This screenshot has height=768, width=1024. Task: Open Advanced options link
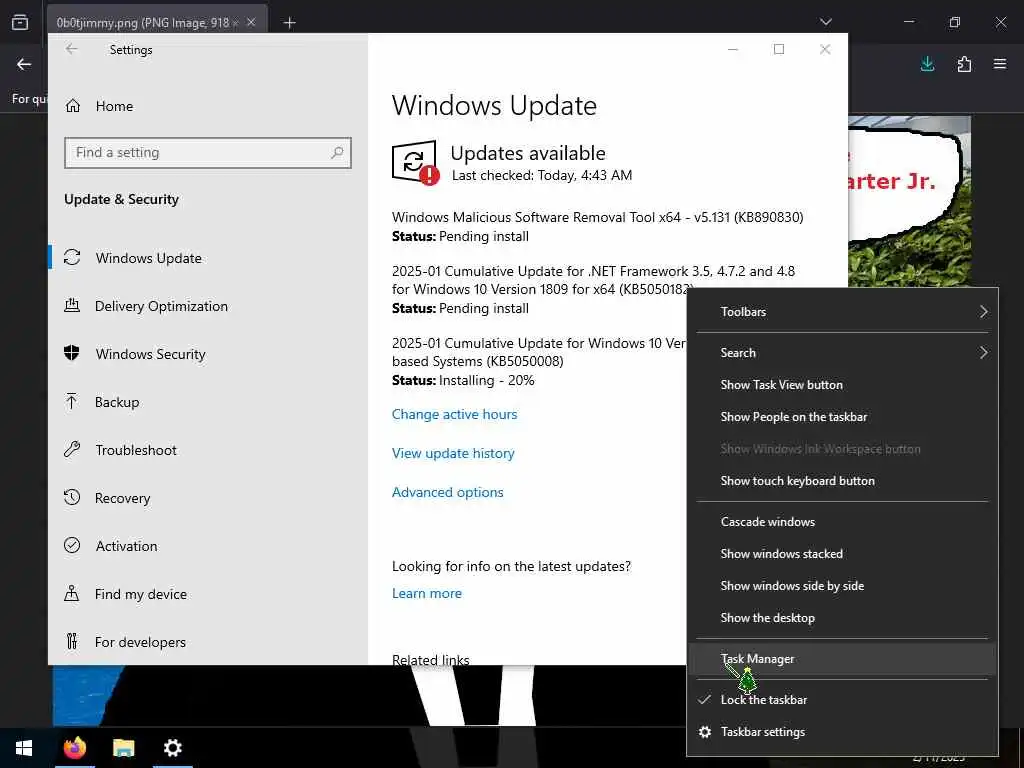(447, 492)
